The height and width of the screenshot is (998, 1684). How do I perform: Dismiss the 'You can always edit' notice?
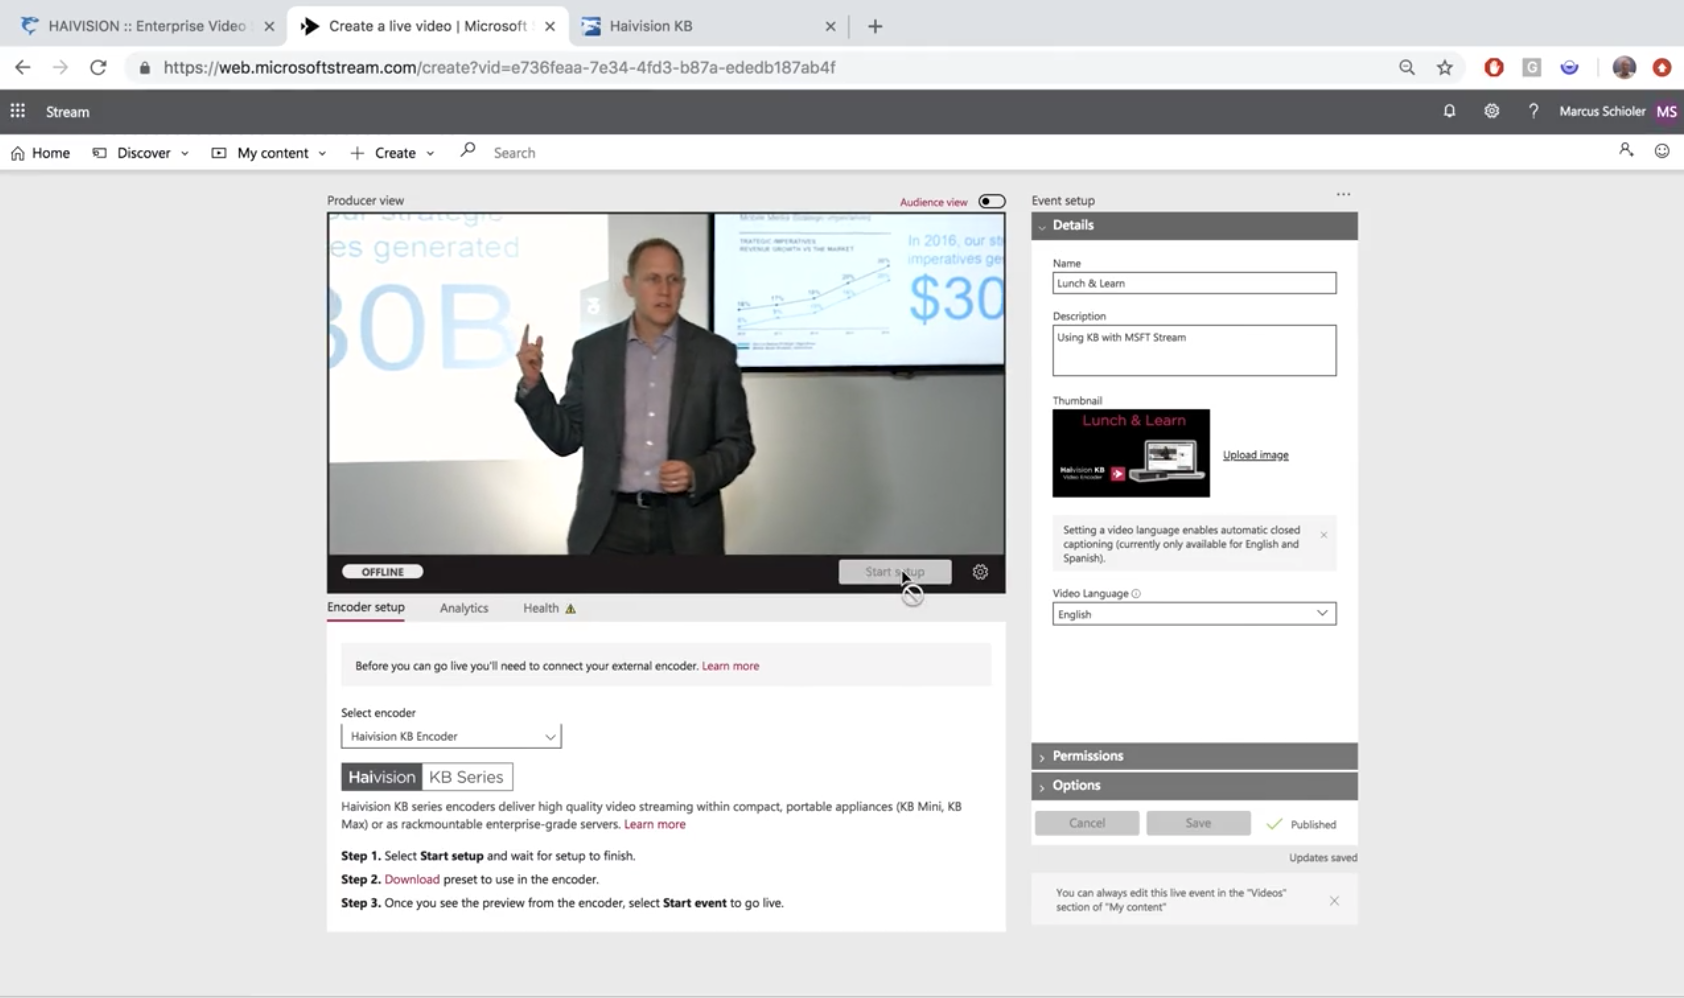click(1334, 901)
